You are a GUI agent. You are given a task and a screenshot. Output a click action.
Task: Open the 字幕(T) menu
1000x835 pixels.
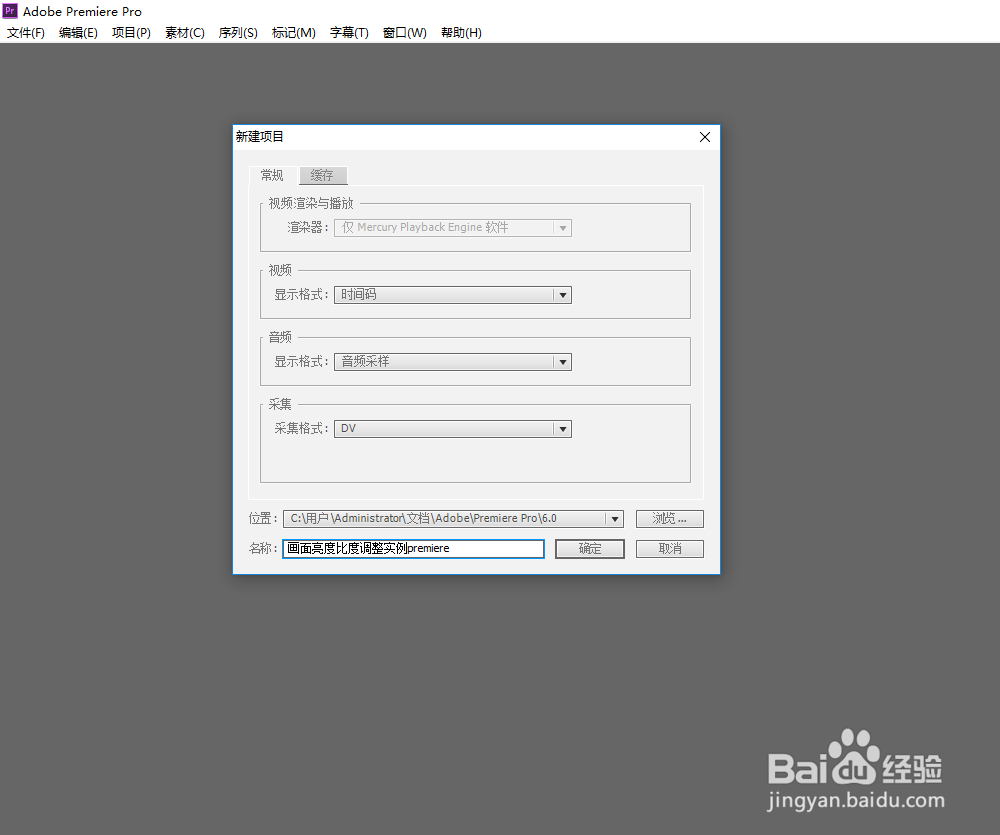coord(349,33)
